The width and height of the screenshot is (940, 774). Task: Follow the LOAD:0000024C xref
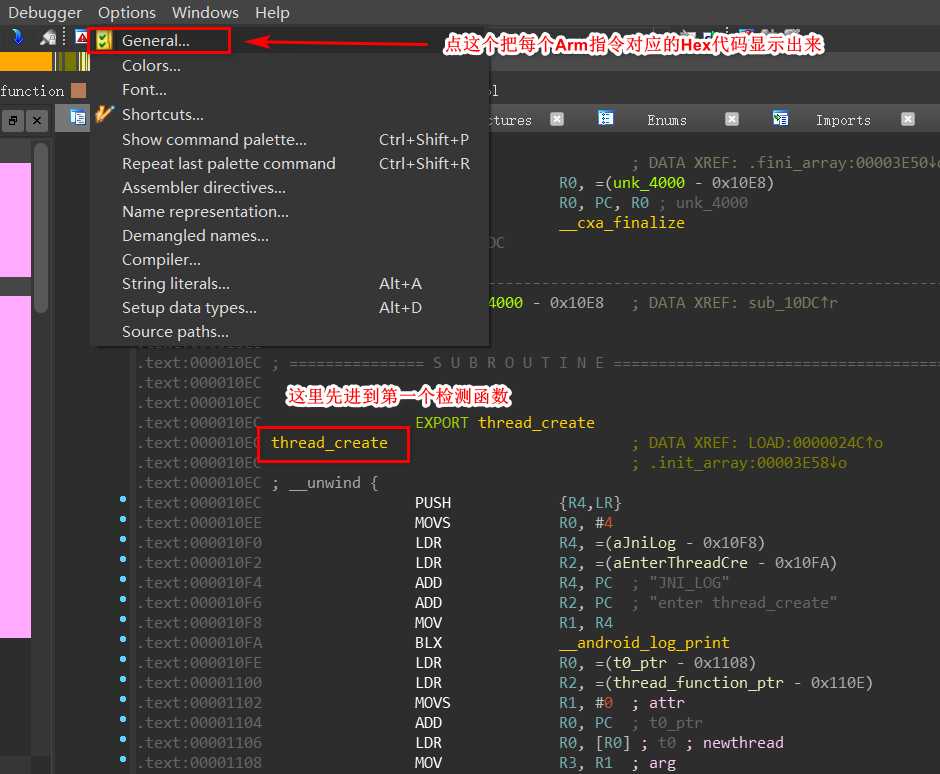click(x=815, y=443)
